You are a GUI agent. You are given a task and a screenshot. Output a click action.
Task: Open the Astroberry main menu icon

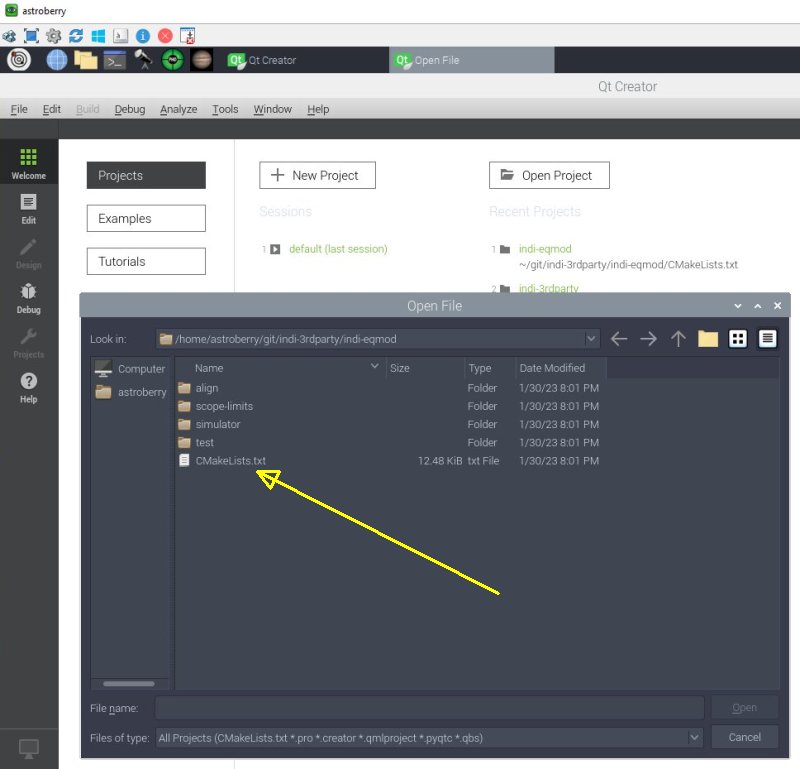point(19,60)
